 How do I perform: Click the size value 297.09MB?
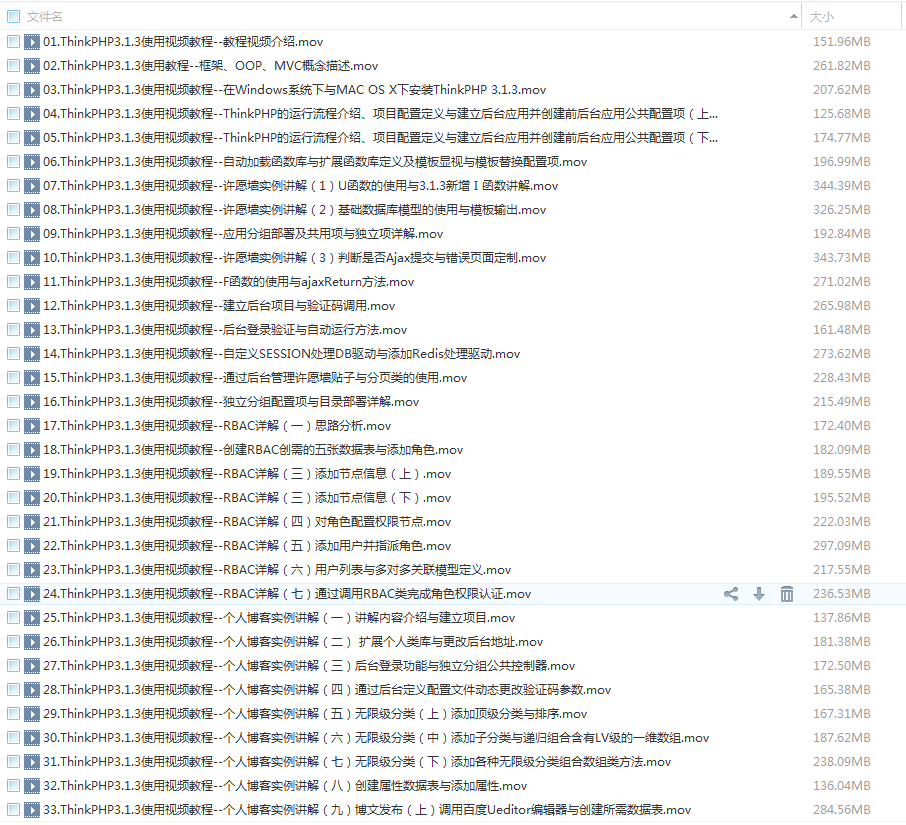pos(841,546)
